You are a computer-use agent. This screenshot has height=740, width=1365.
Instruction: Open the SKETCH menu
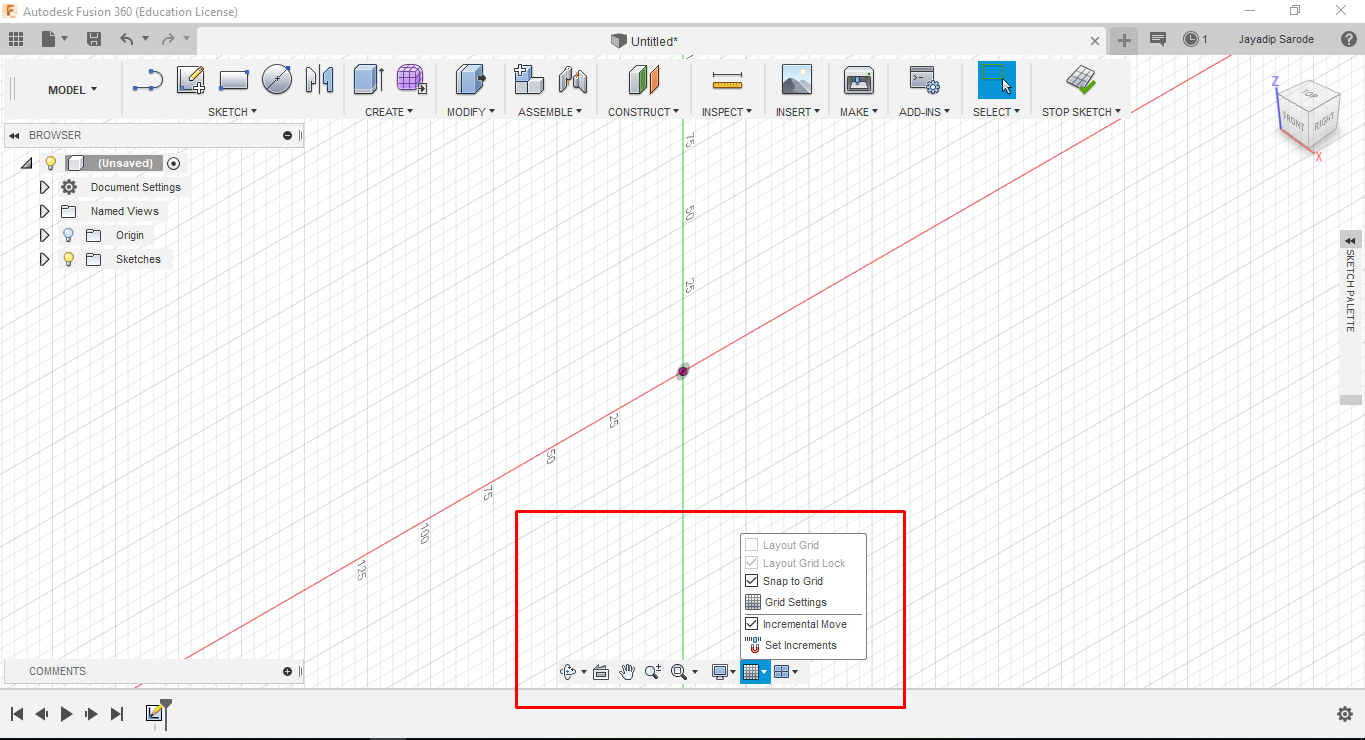click(232, 112)
